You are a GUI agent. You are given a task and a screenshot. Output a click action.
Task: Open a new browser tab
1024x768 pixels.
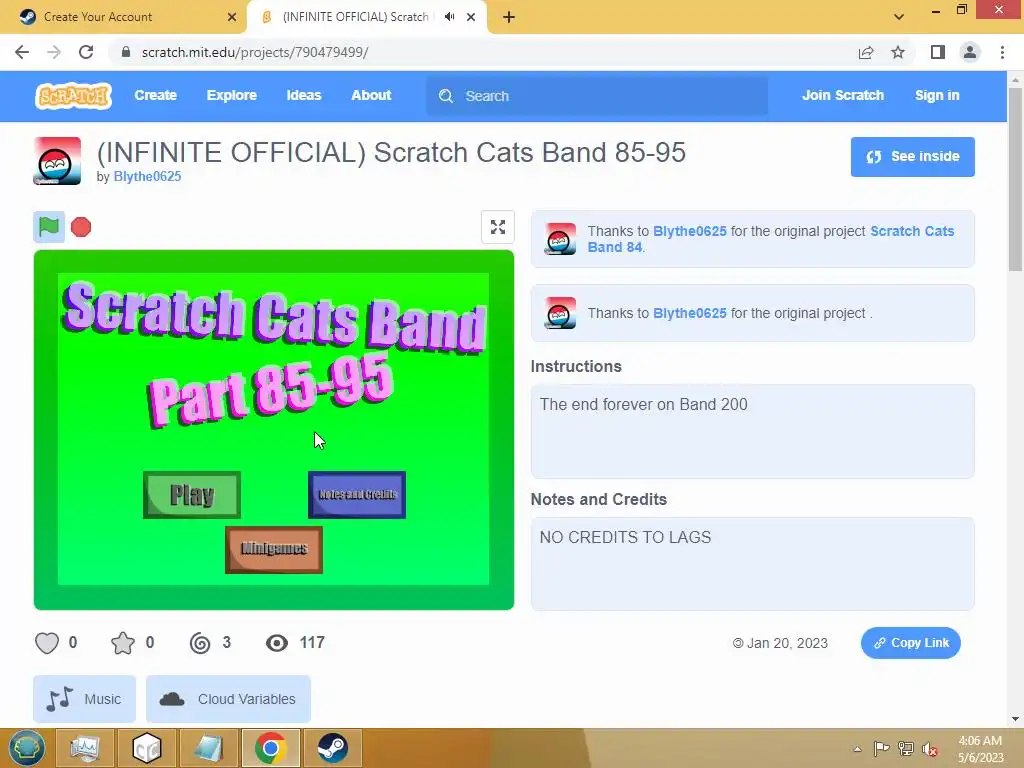(509, 17)
